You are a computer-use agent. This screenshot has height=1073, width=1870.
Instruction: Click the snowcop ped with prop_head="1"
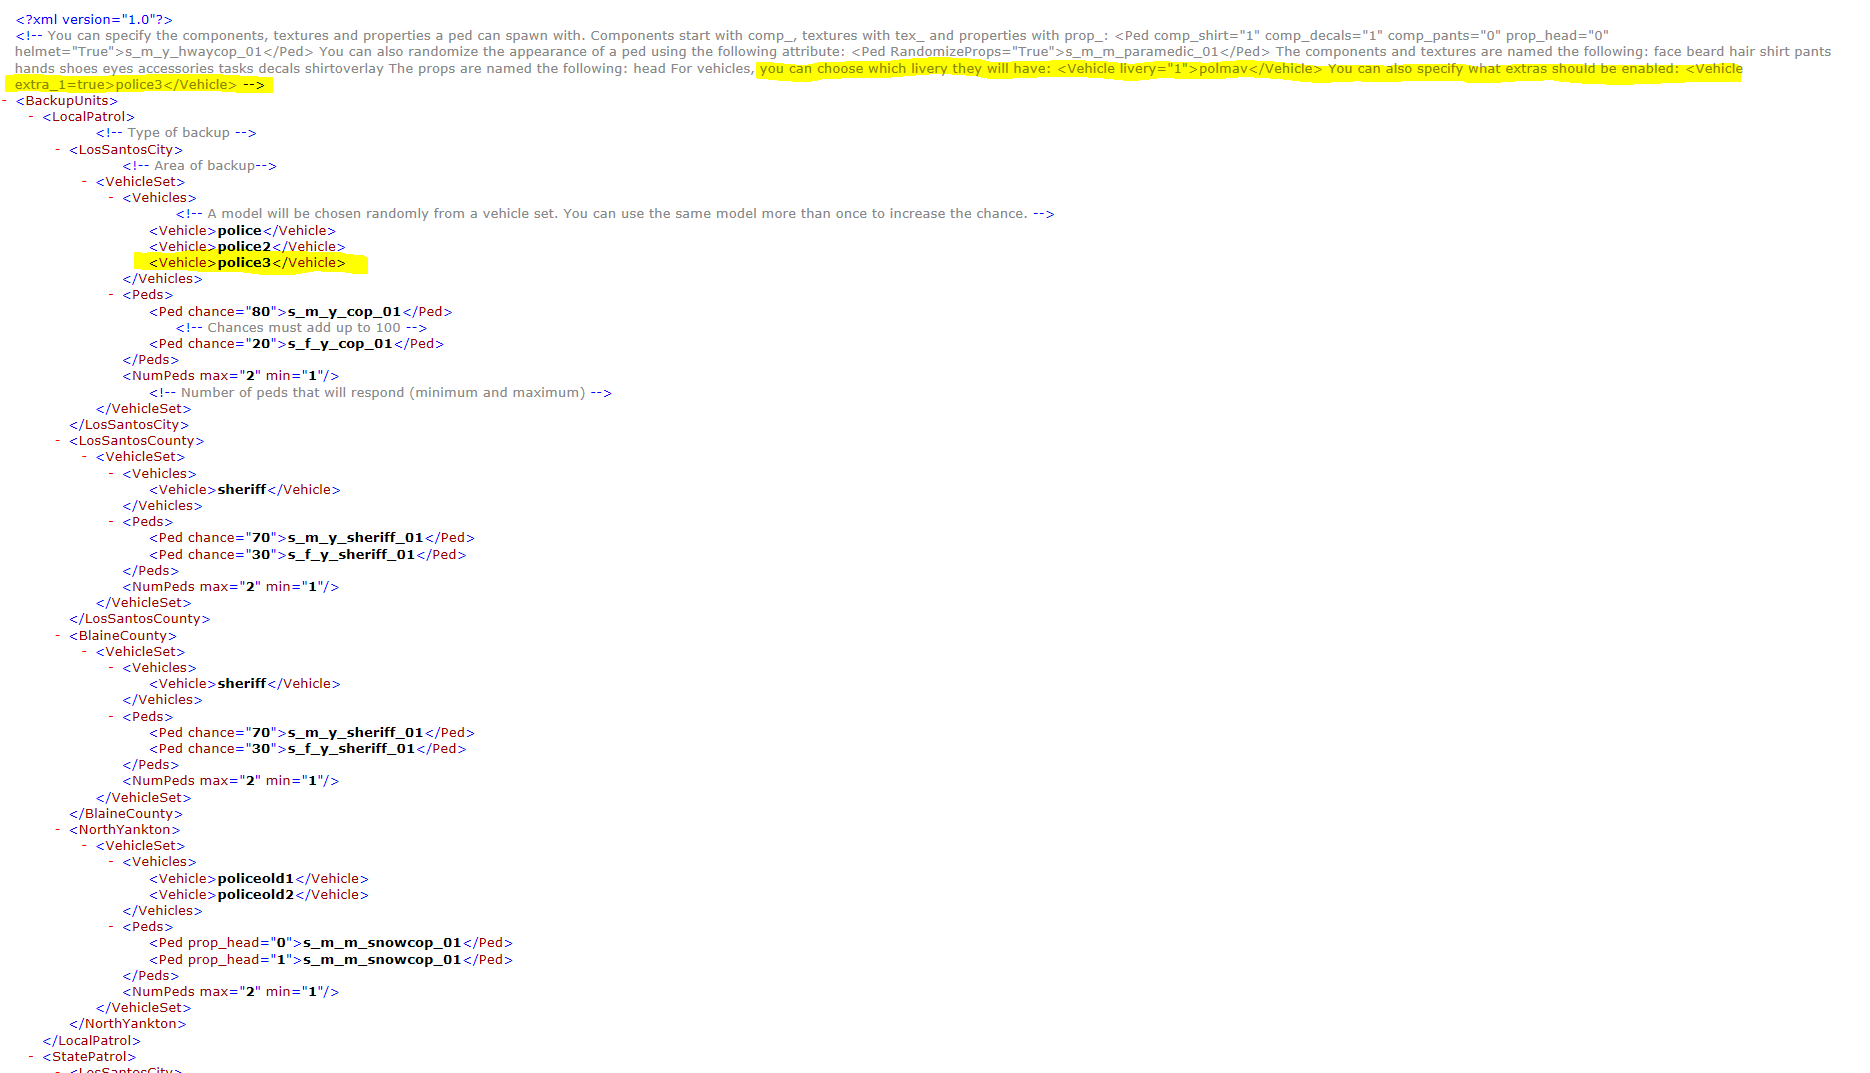331,960
